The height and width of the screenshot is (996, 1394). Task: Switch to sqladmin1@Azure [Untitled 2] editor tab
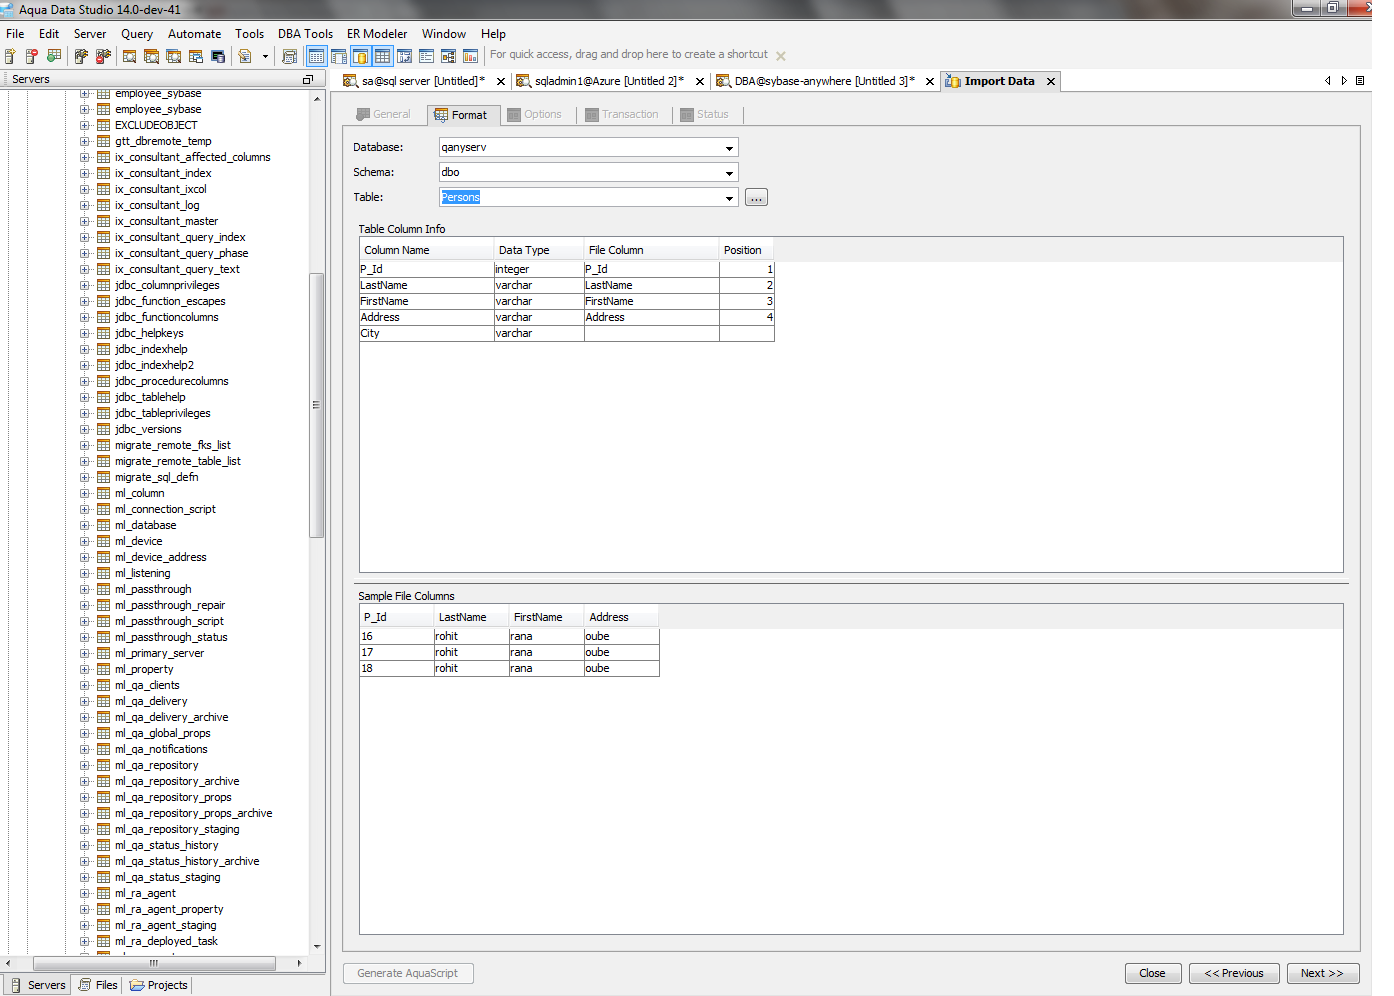tap(609, 81)
